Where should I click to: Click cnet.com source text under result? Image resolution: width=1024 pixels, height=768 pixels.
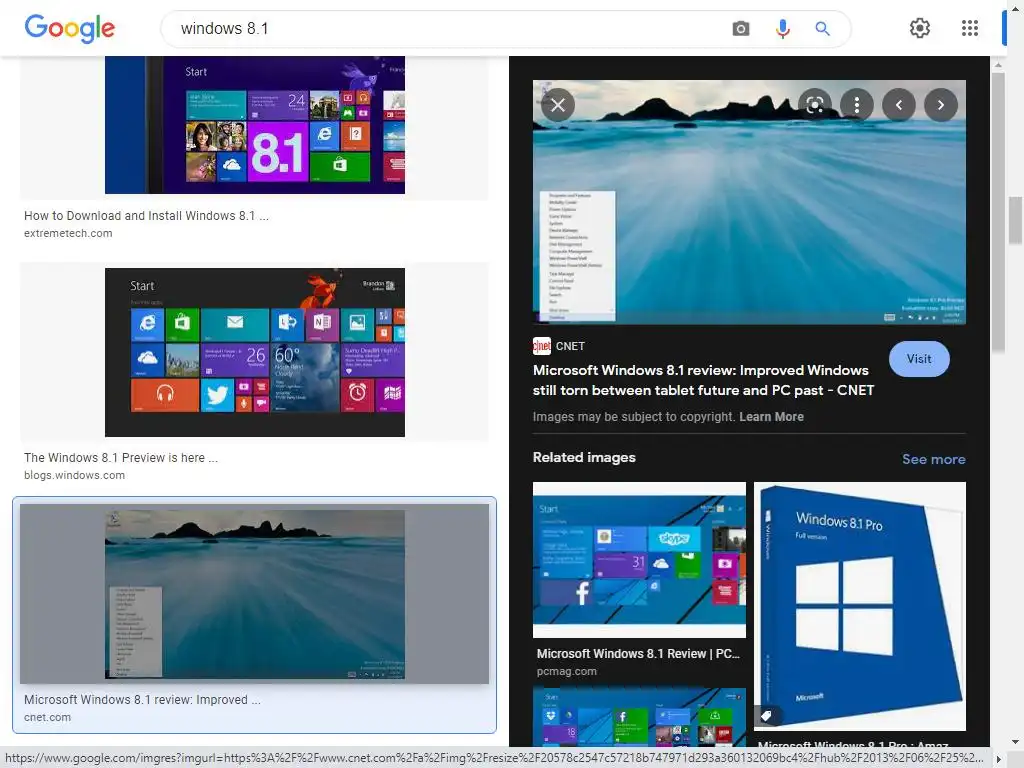coord(48,717)
